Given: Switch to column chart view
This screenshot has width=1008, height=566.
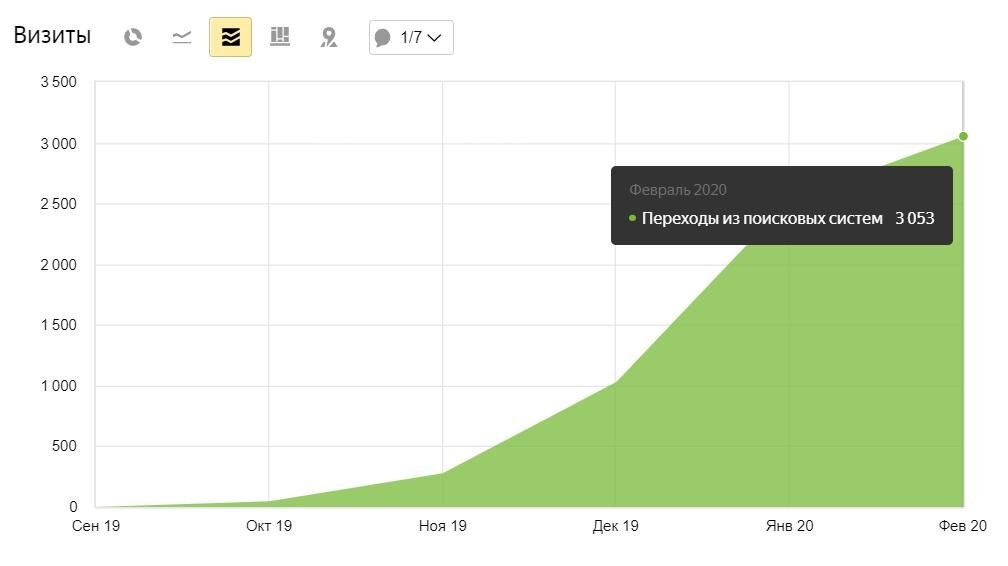Looking at the screenshot, I should 280,37.
